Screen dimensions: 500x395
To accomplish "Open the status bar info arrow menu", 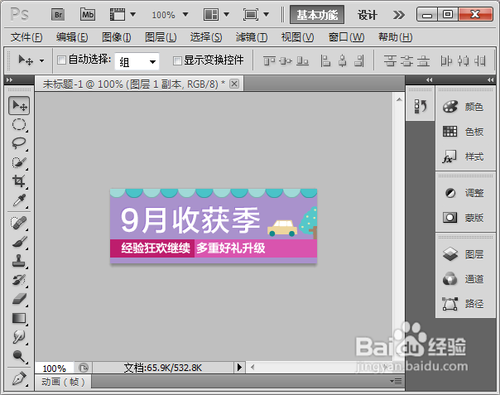I will pyautogui.click(x=239, y=368).
